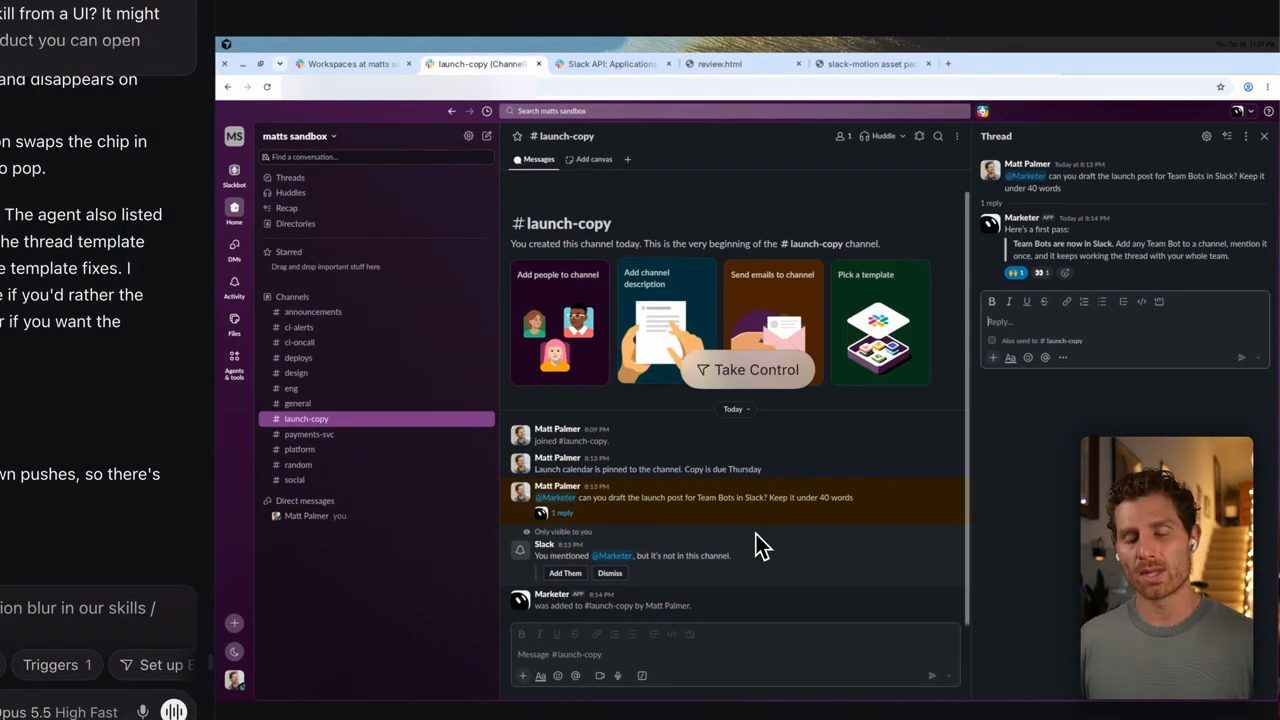Check Also send to #launch-copy

(x=992, y=340)
